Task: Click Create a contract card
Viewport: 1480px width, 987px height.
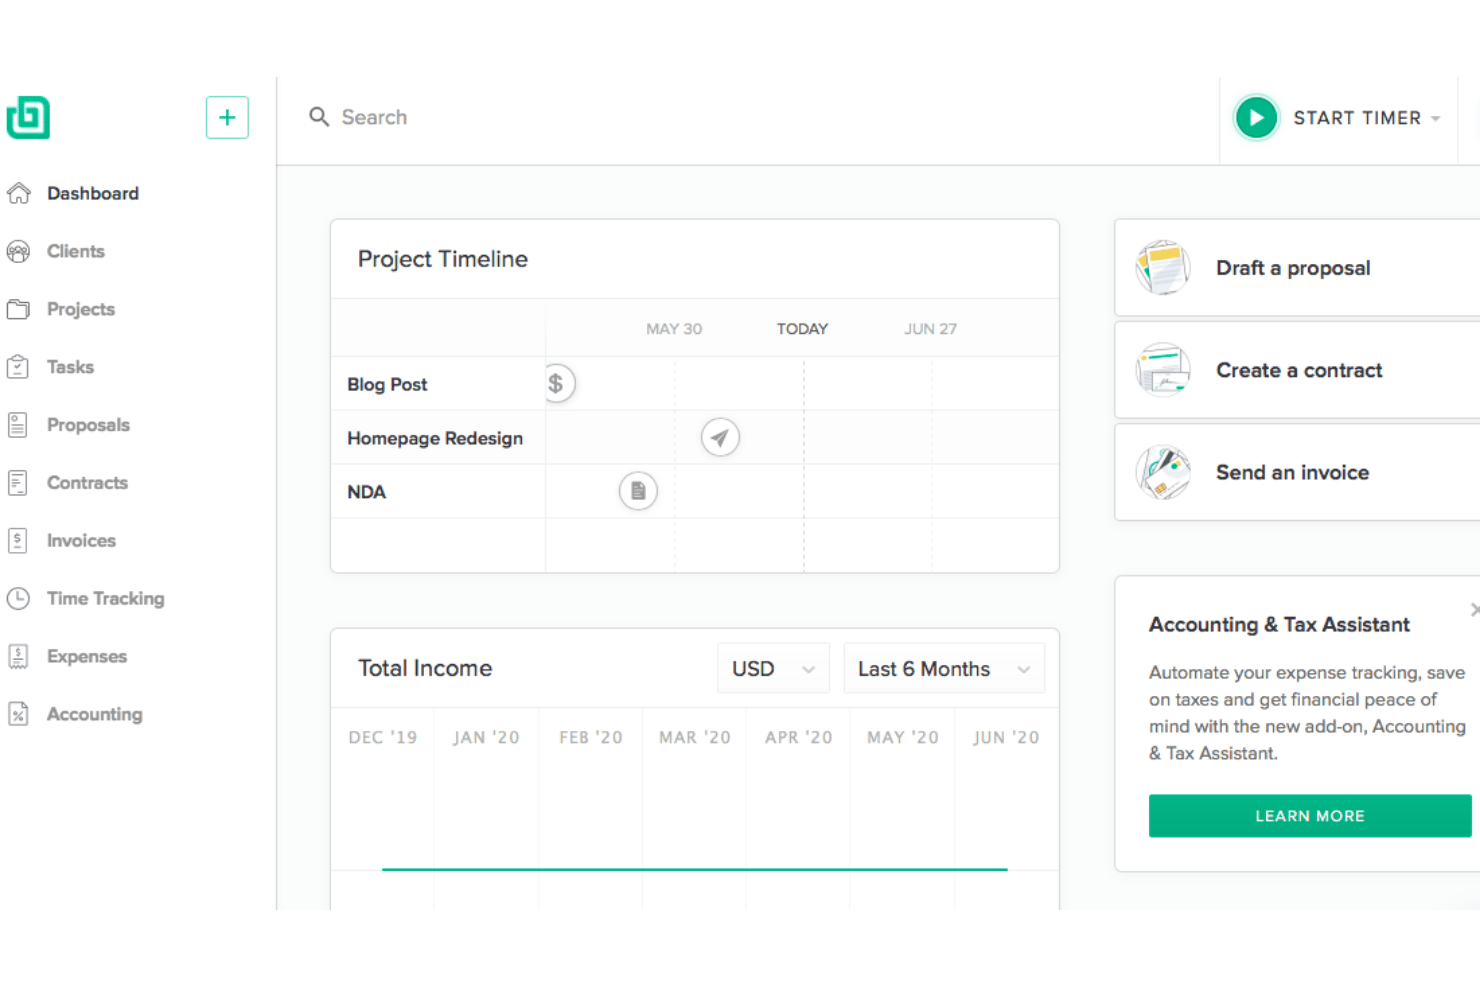Action: [1297, 370]
